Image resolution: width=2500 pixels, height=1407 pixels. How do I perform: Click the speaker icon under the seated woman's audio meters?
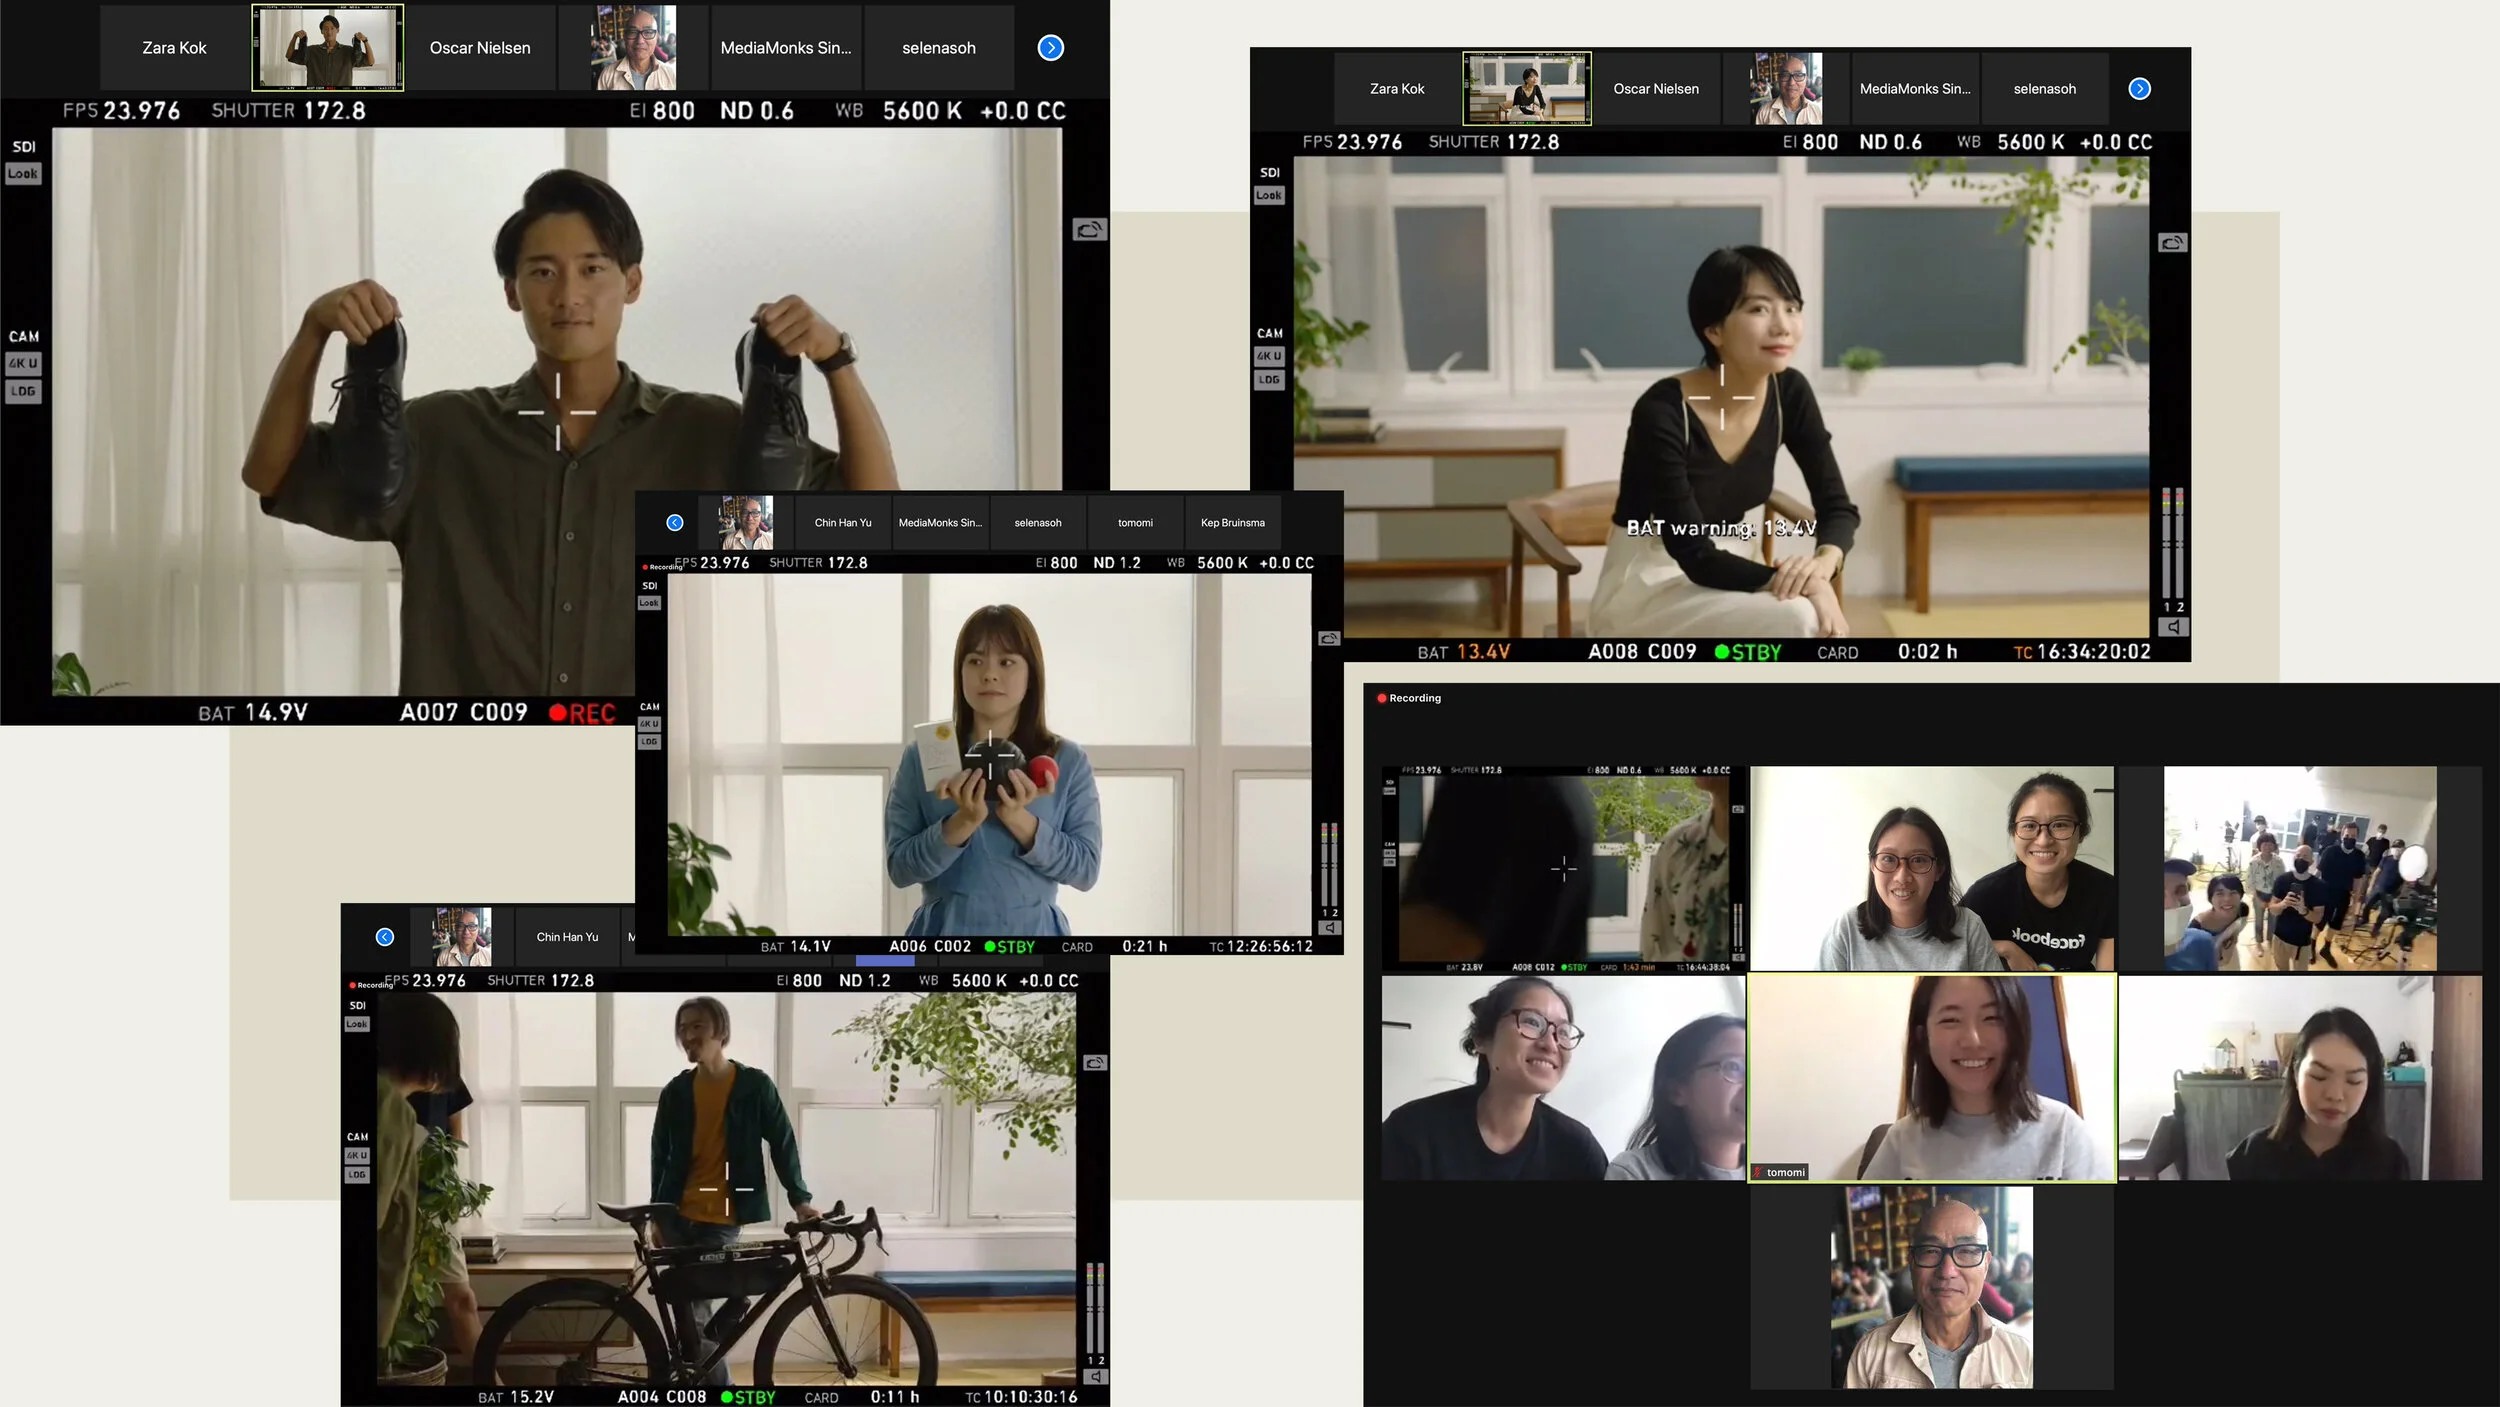click(x=2173, y=627)
